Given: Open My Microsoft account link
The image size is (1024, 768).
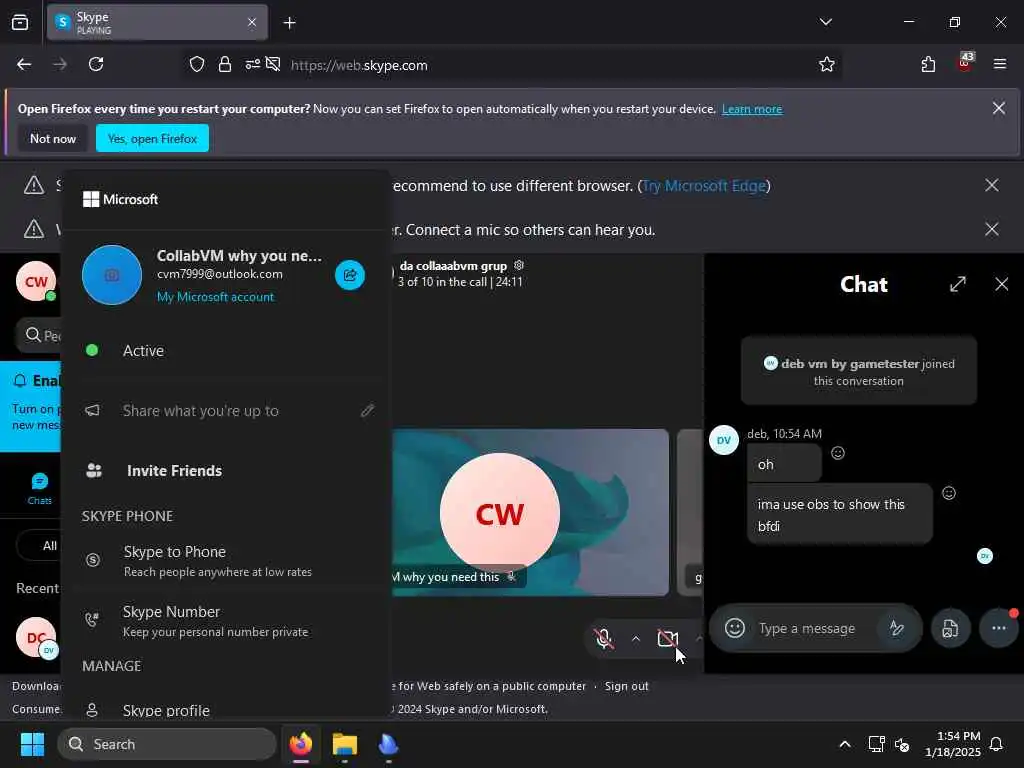Looking at the screenshot, I should (216, 296).
